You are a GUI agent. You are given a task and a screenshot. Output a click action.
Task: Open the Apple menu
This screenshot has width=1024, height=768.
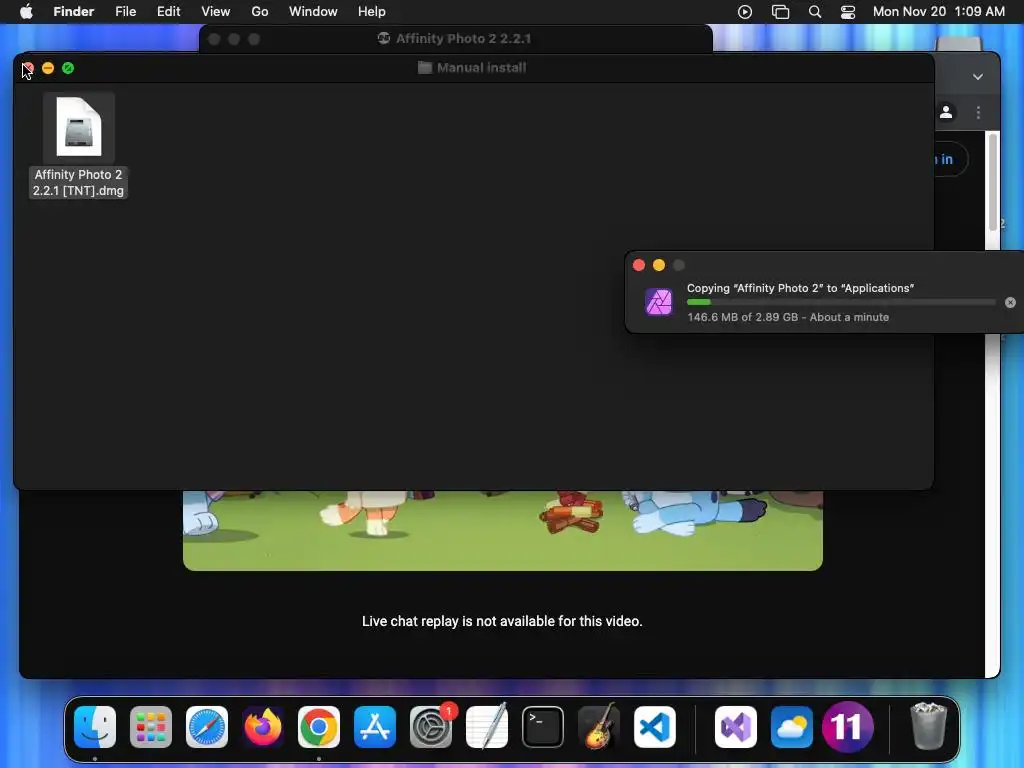pos(26,12)
